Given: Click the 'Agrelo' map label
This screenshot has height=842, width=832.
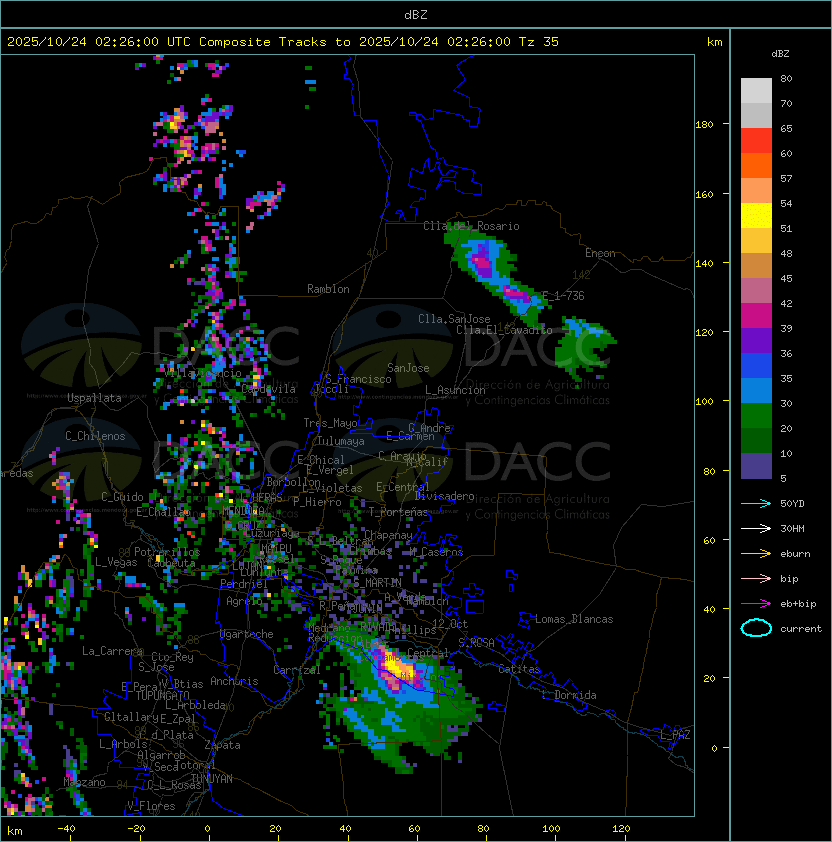Looking at the screenshot, I should pos(244,601).
